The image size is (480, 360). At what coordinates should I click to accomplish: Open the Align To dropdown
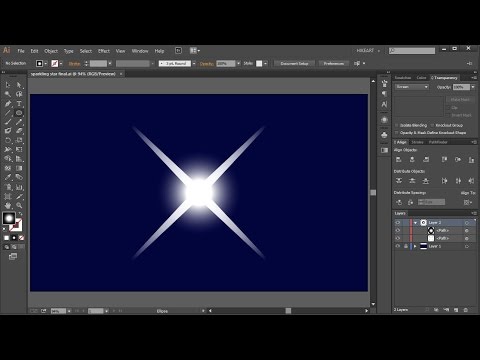click(468, 202)
